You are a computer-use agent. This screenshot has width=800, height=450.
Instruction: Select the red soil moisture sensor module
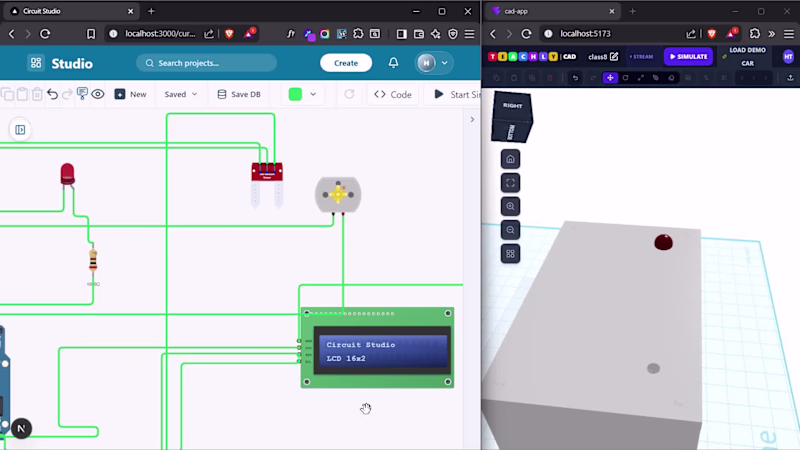267,184
